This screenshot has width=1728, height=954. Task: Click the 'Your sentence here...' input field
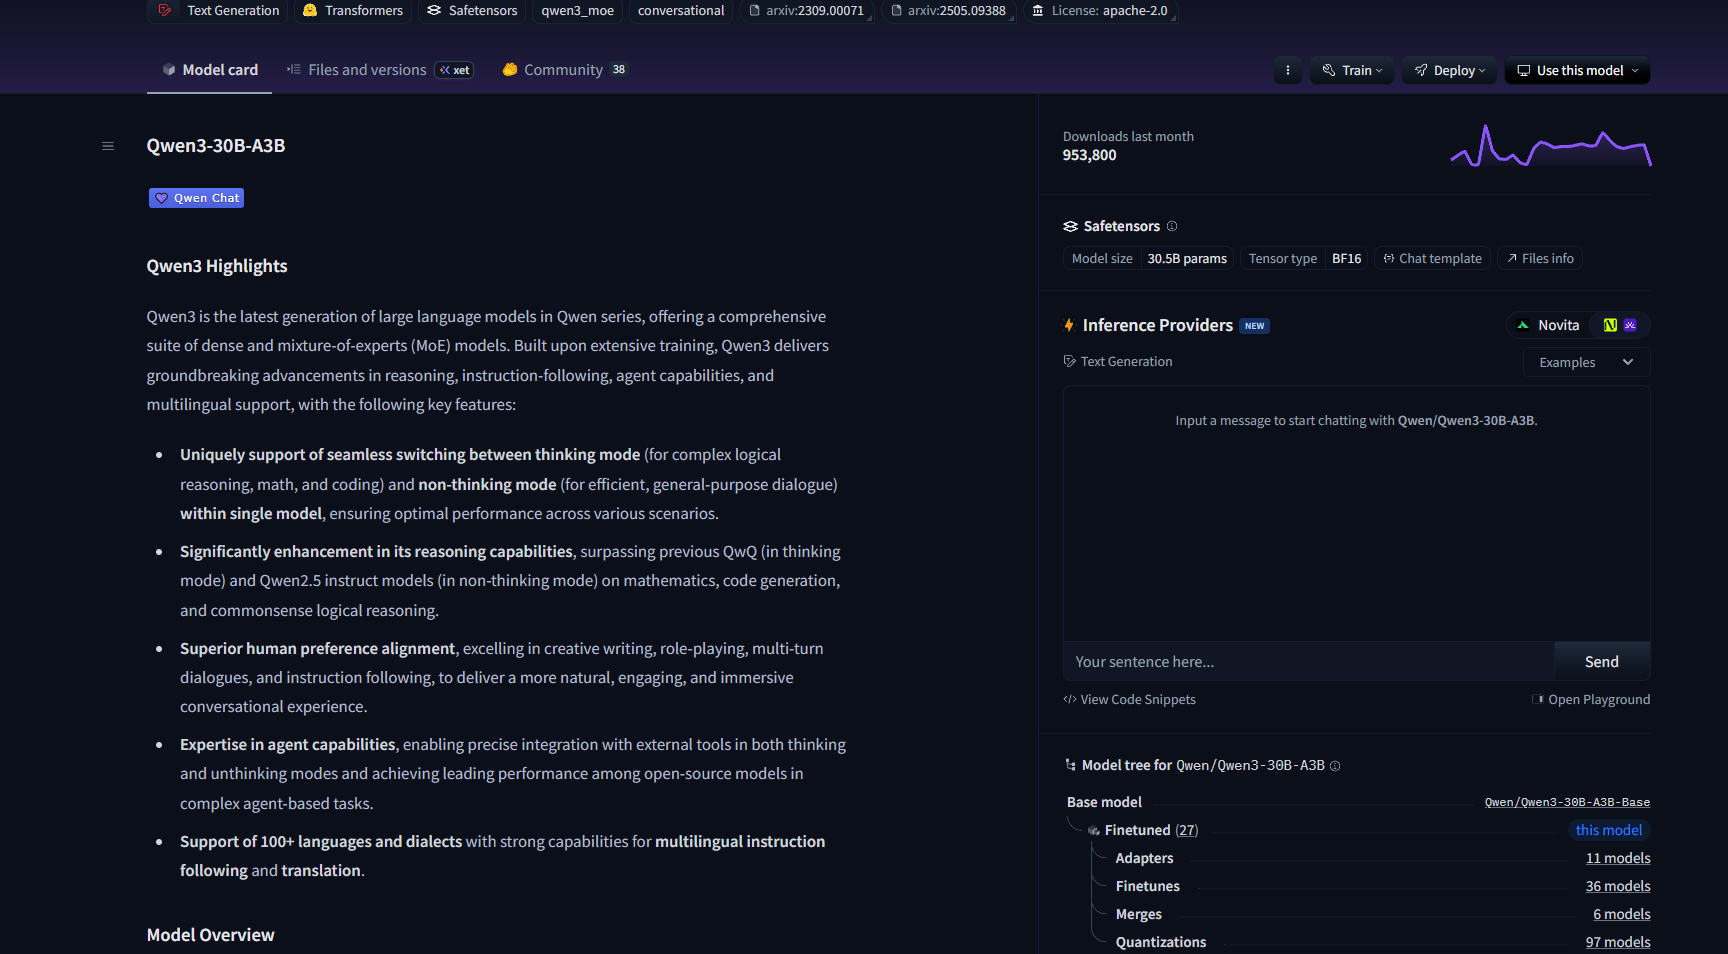pos(1309,662)
